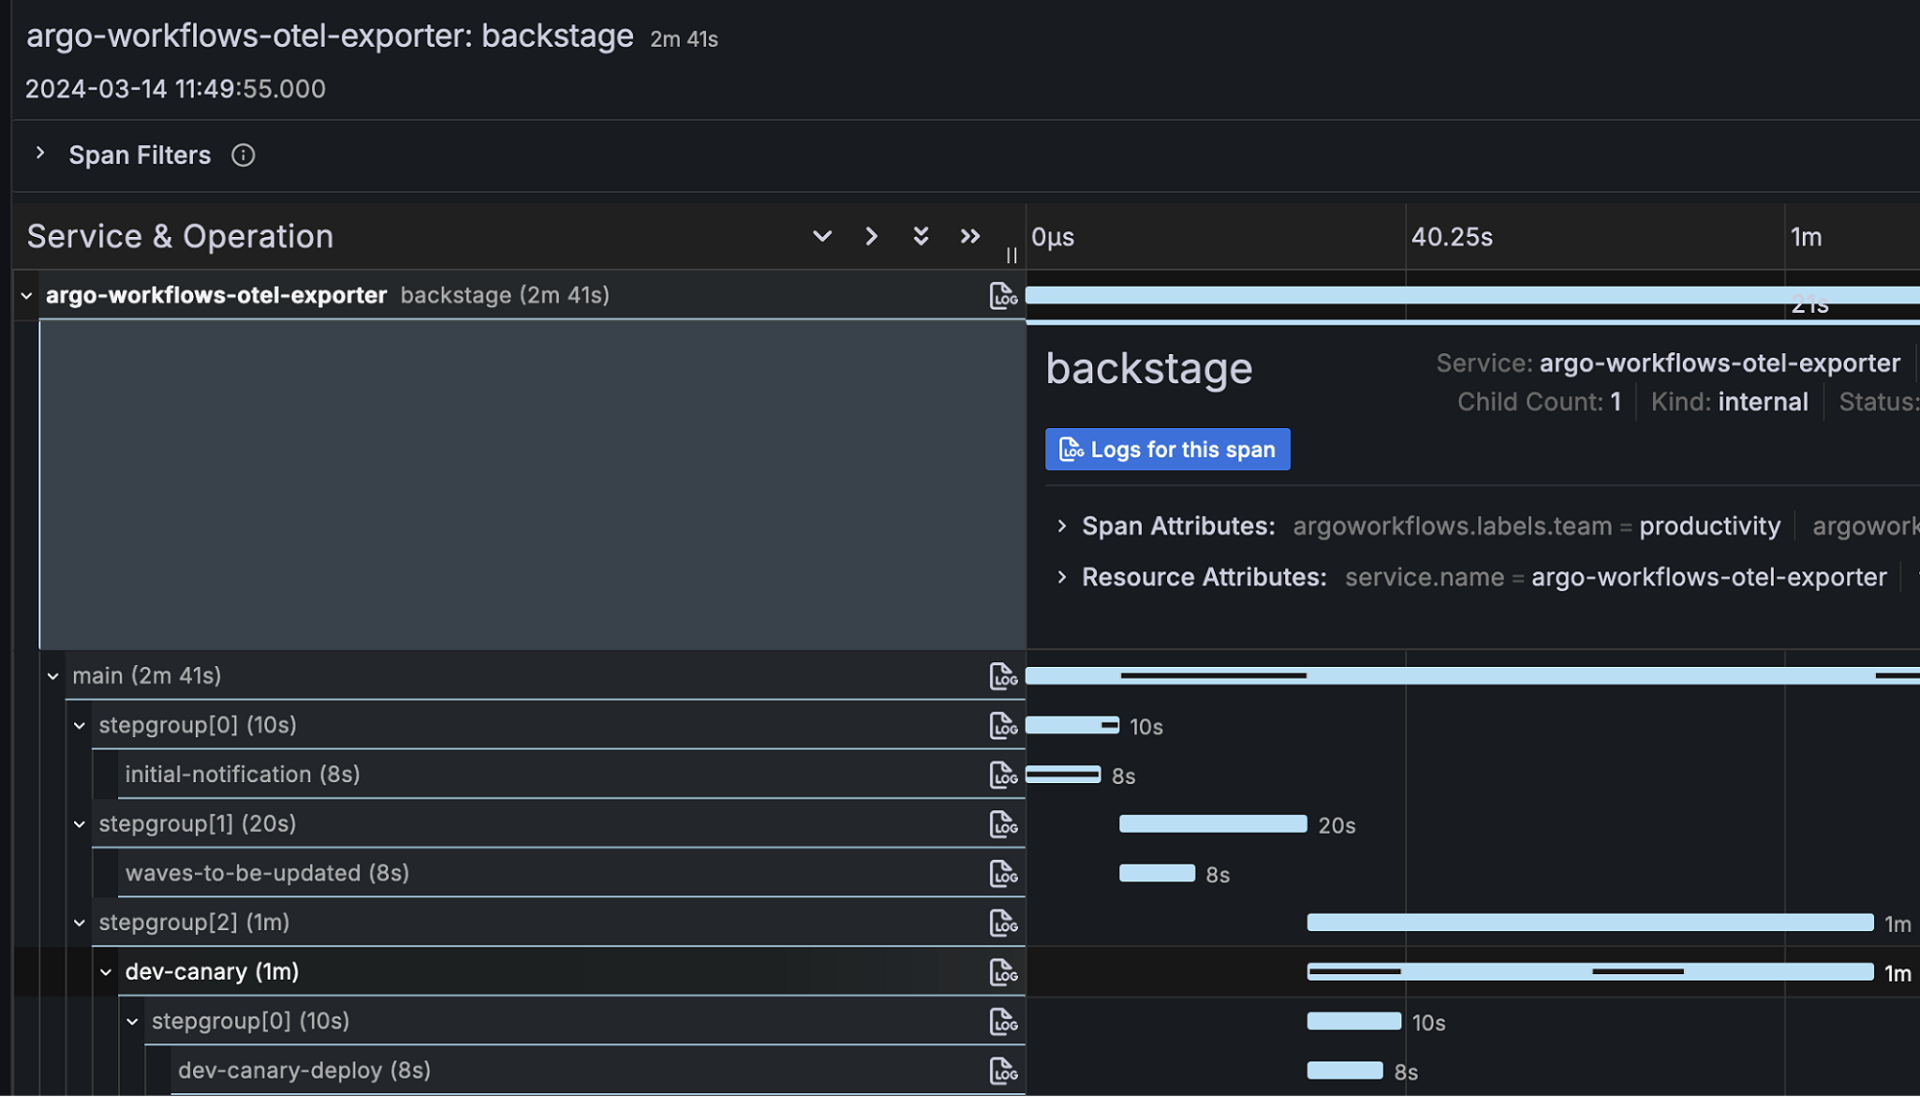Open logs for the dev-canary span
The image size is (1920, 1097).
point(1003,971)
